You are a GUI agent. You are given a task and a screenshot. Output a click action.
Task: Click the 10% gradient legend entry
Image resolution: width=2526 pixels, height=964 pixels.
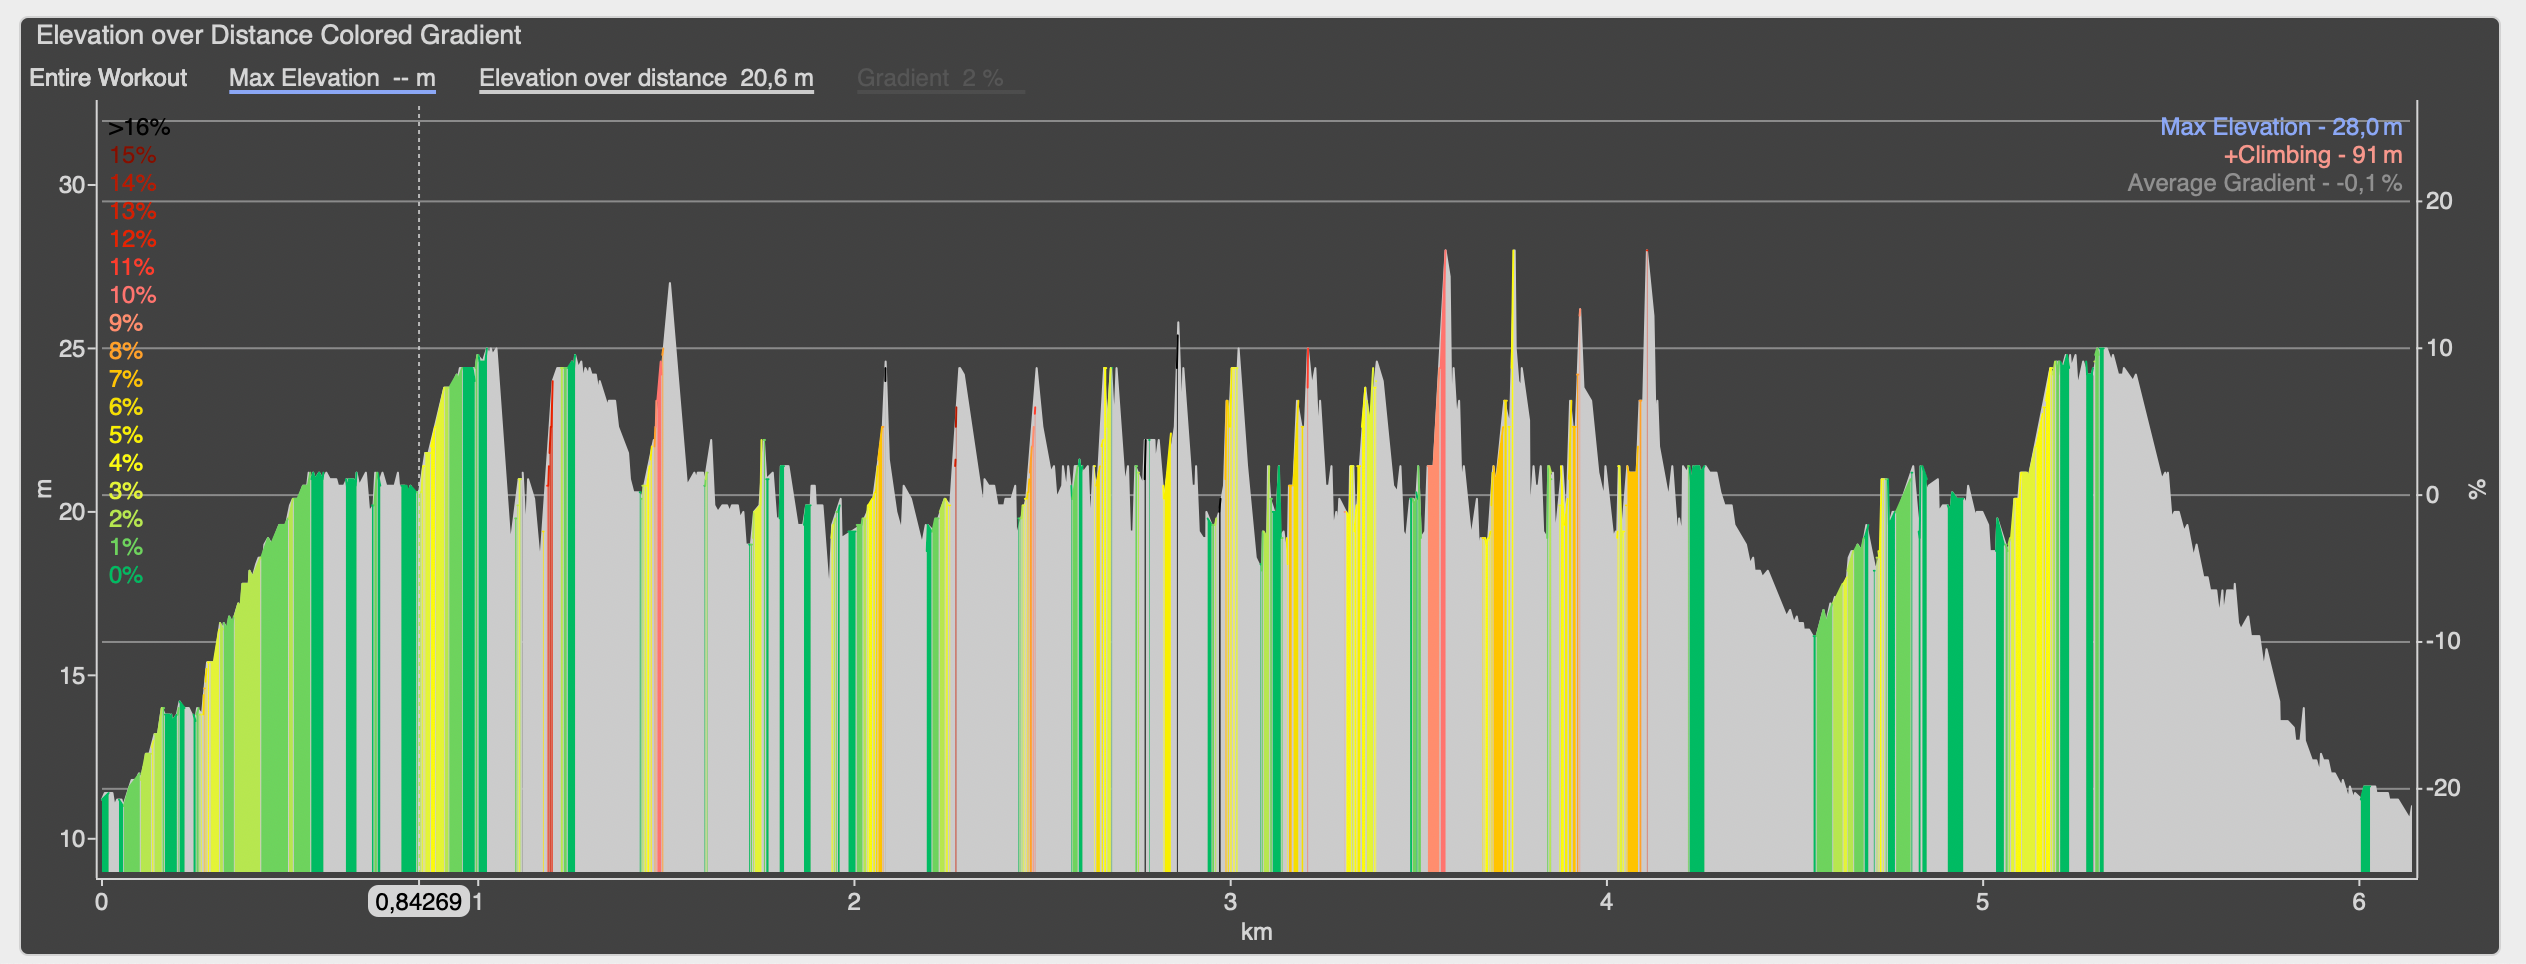[133, 295]
